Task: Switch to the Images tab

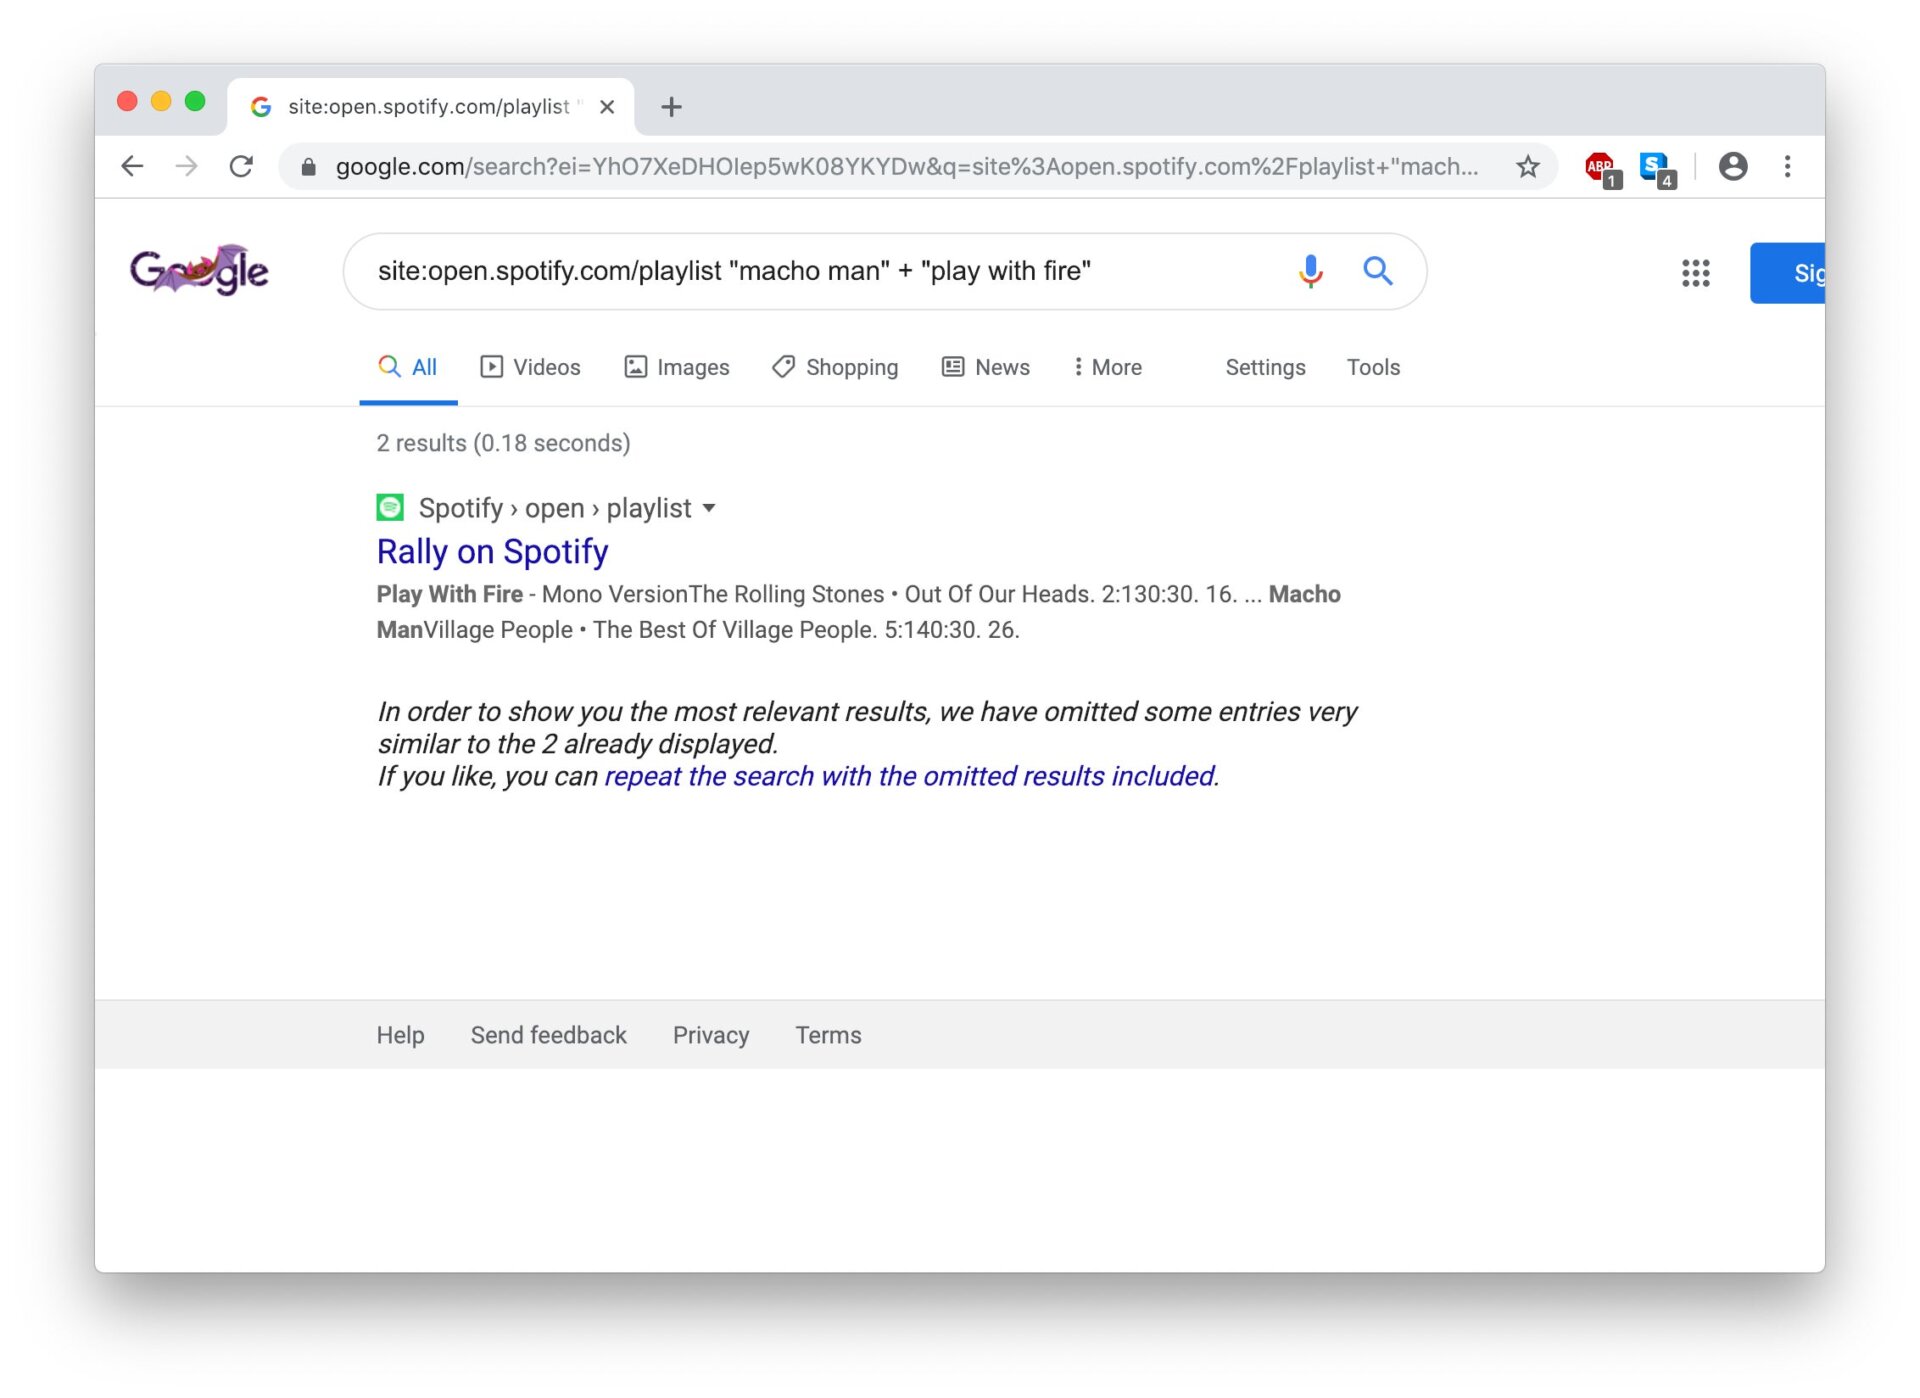Action: [x=677, y=367]
